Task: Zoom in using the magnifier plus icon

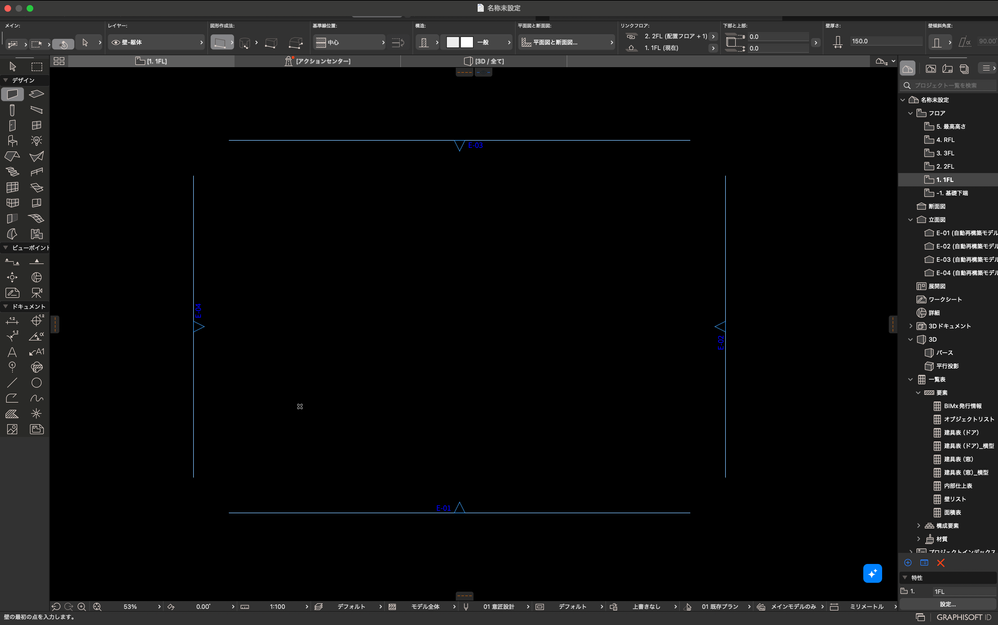Action: pyautogui.click(x=82, y=607)
